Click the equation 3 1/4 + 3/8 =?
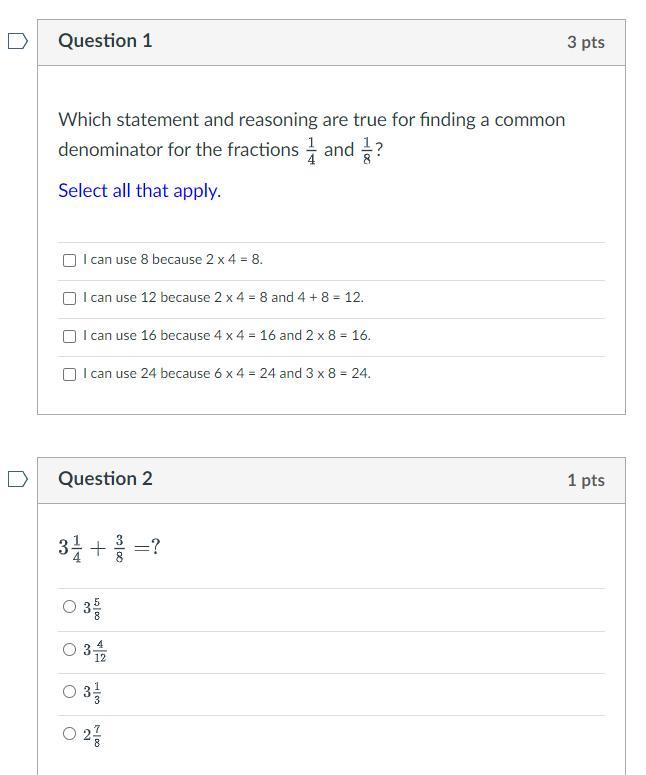Screen dimensions: 646x775 pos(109,548)
